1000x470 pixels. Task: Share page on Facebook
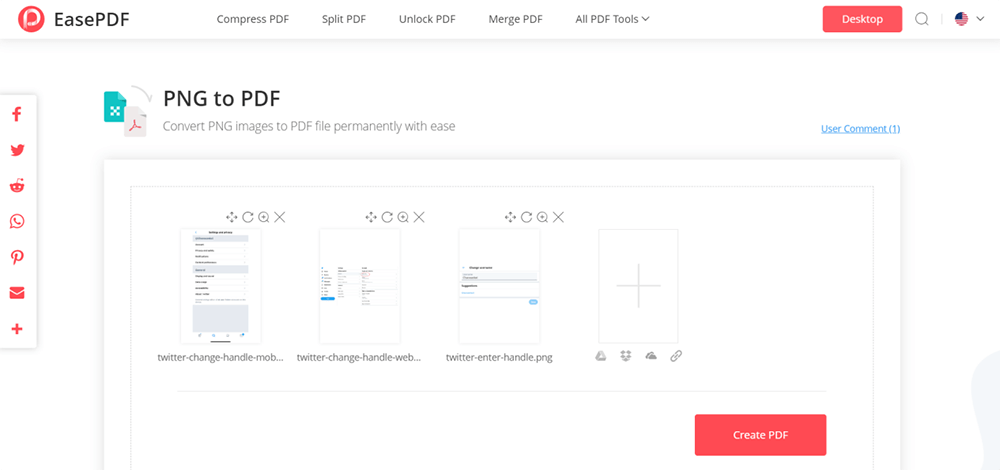(x=17, y=114)
